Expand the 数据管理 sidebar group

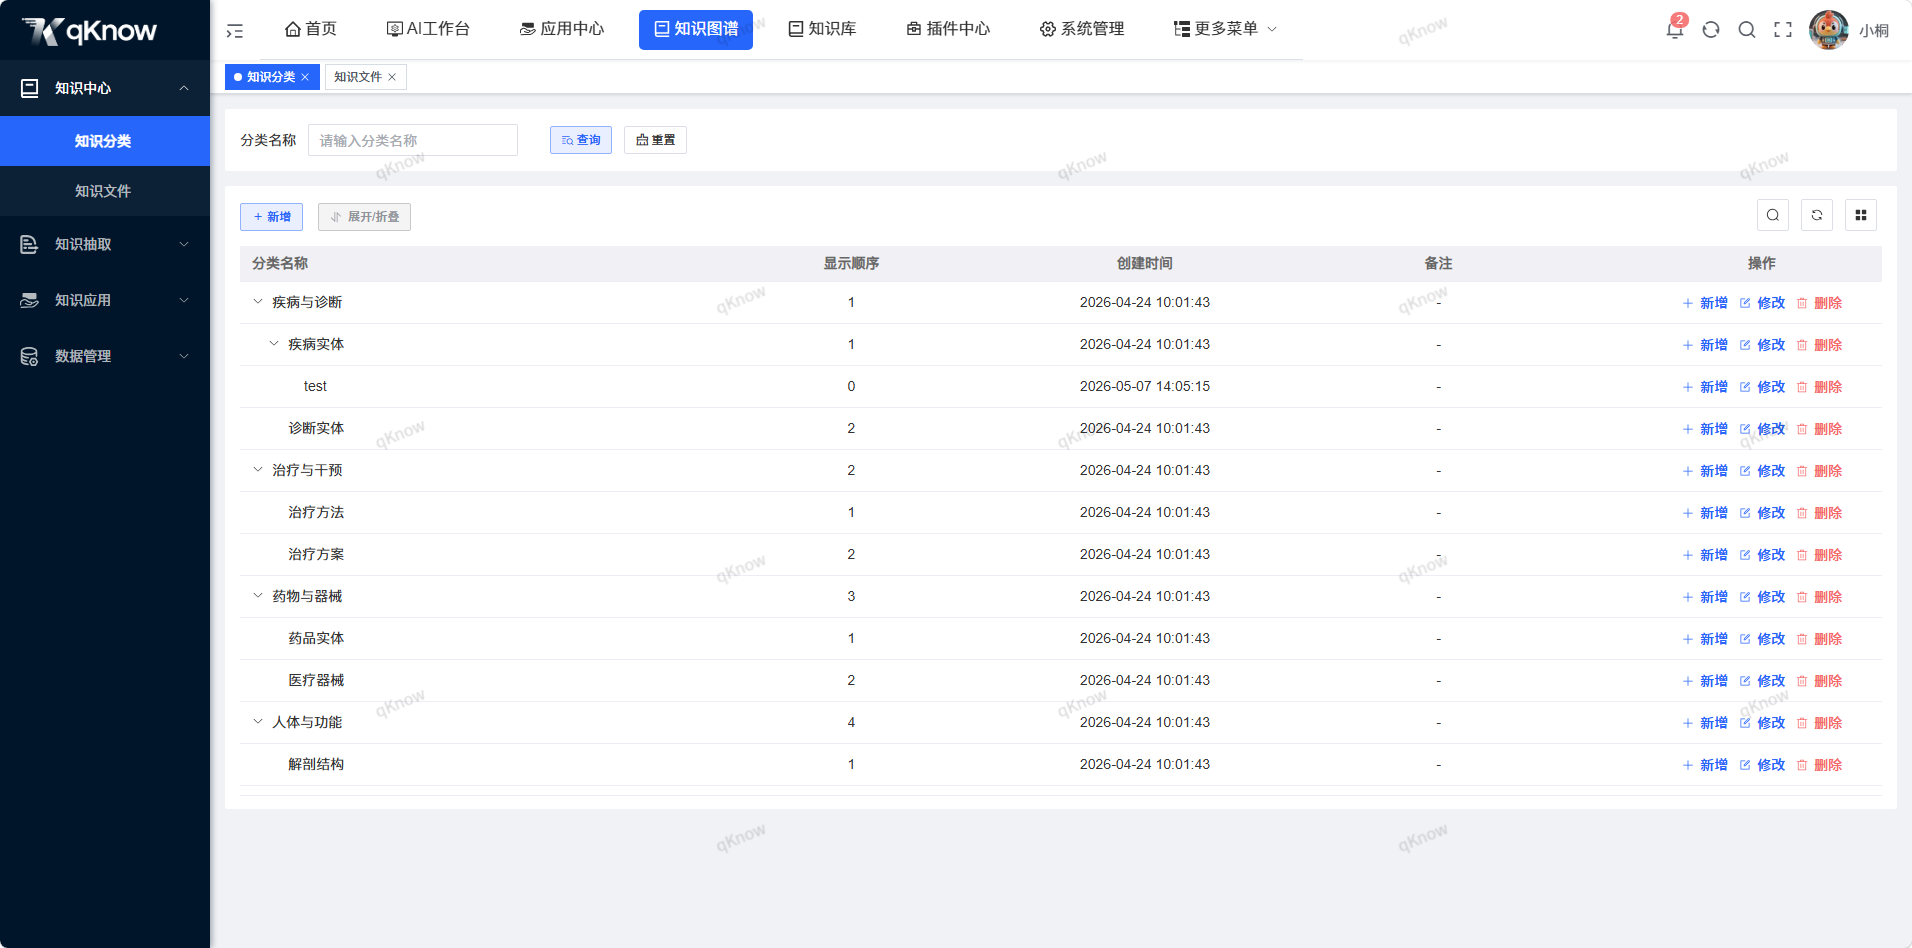click(105, 356)
